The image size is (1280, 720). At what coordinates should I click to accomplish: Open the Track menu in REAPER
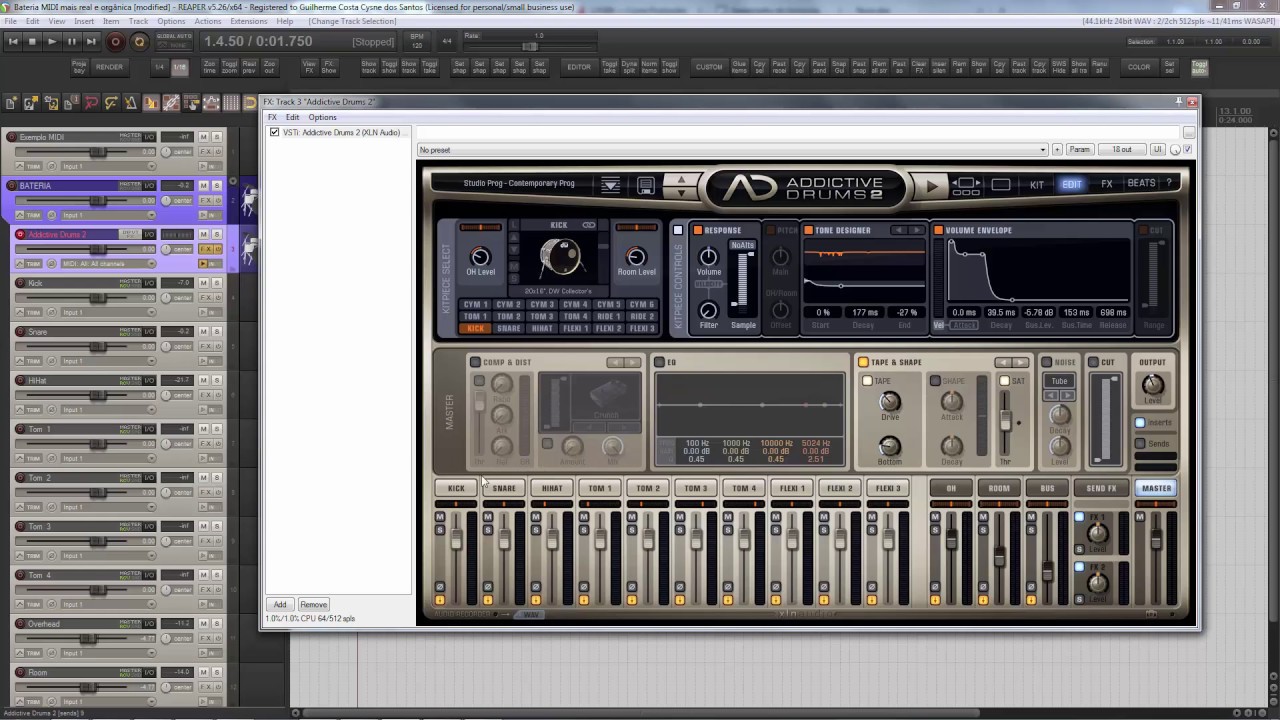tap(138, 21)
